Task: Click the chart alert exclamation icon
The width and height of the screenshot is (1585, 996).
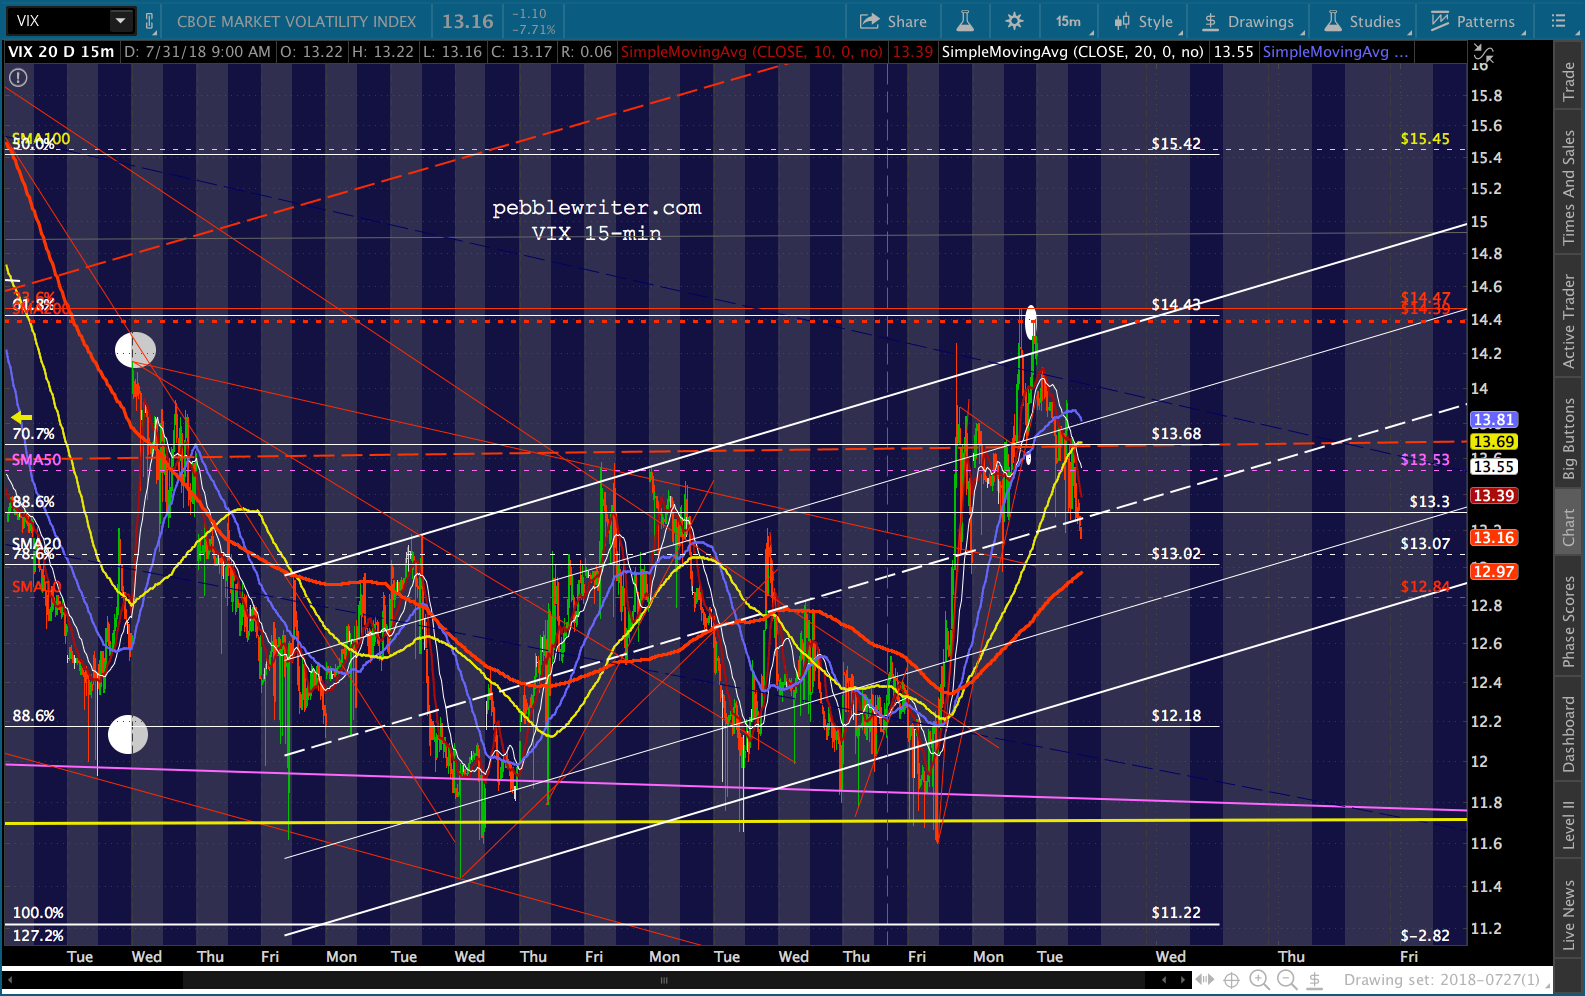Action: tap(18, 77)
